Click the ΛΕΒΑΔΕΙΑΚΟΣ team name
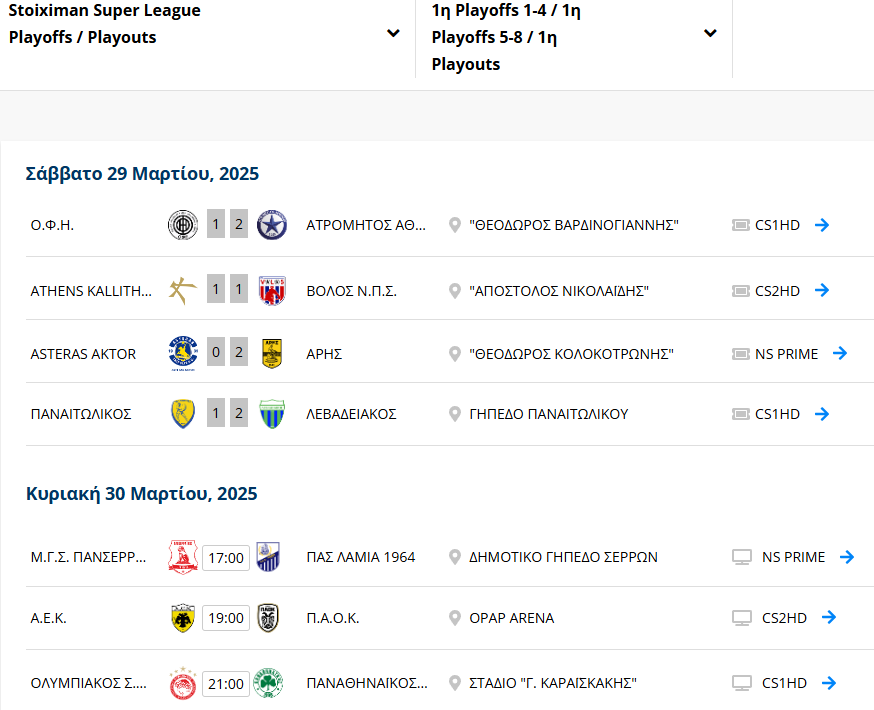 pyautogui.click(x=351, y=414)
